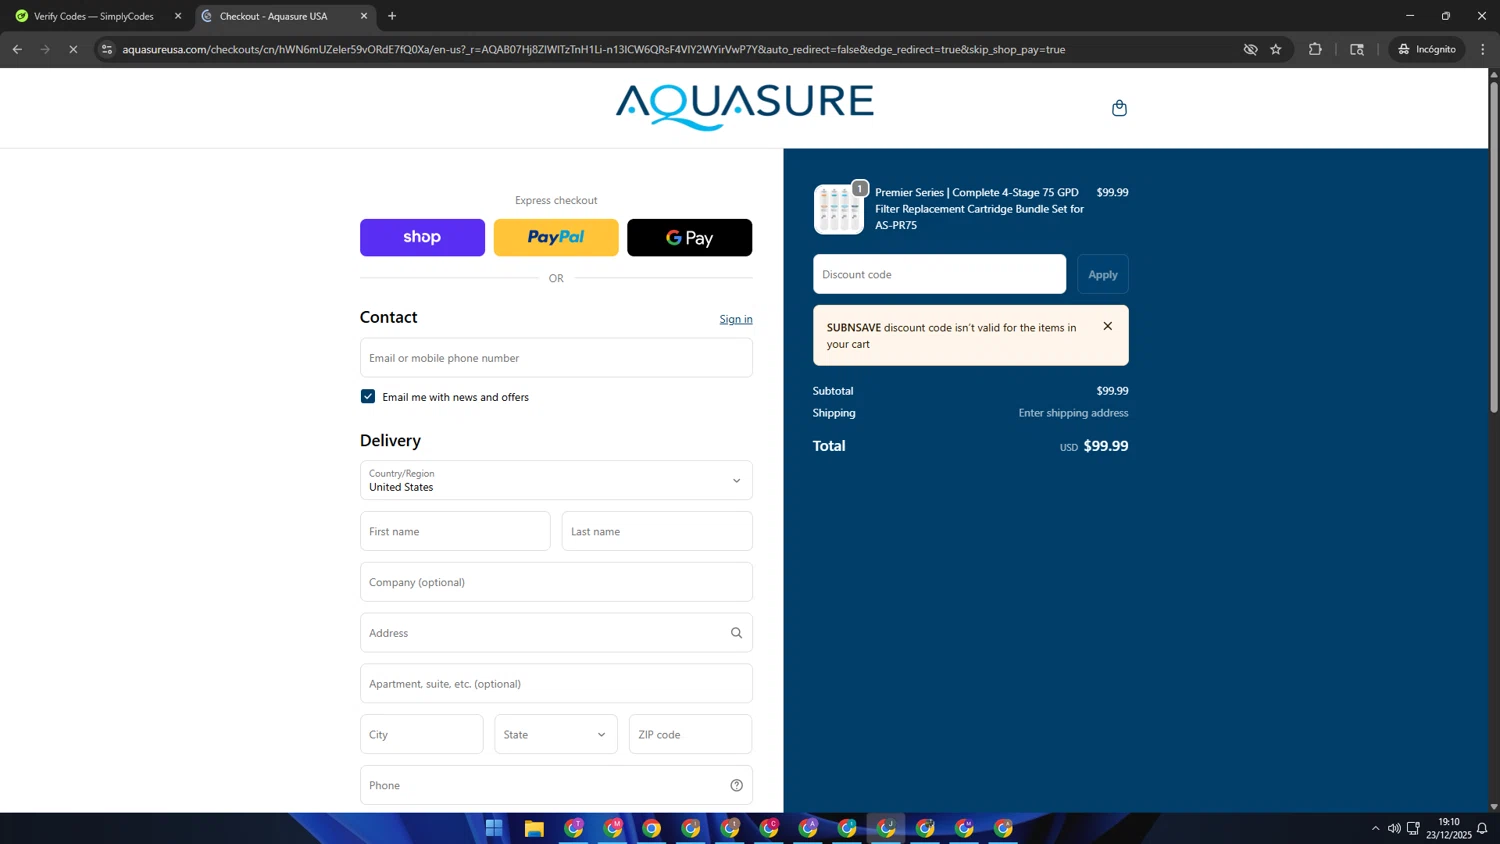Open the Windows Start menu
Viewport: 1500px width, 844px height.
[x=494, y=828]
